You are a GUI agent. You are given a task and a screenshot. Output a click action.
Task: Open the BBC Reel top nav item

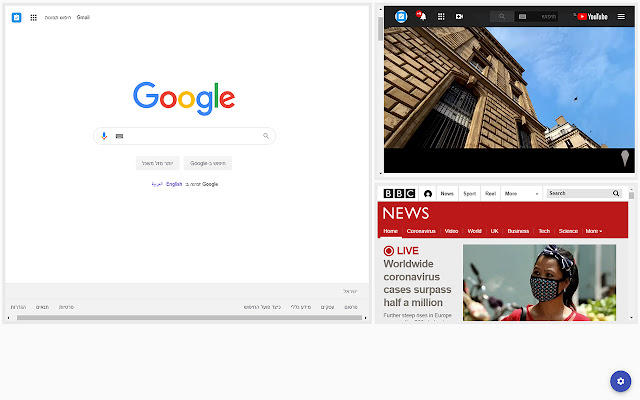(x=490, y=193)
